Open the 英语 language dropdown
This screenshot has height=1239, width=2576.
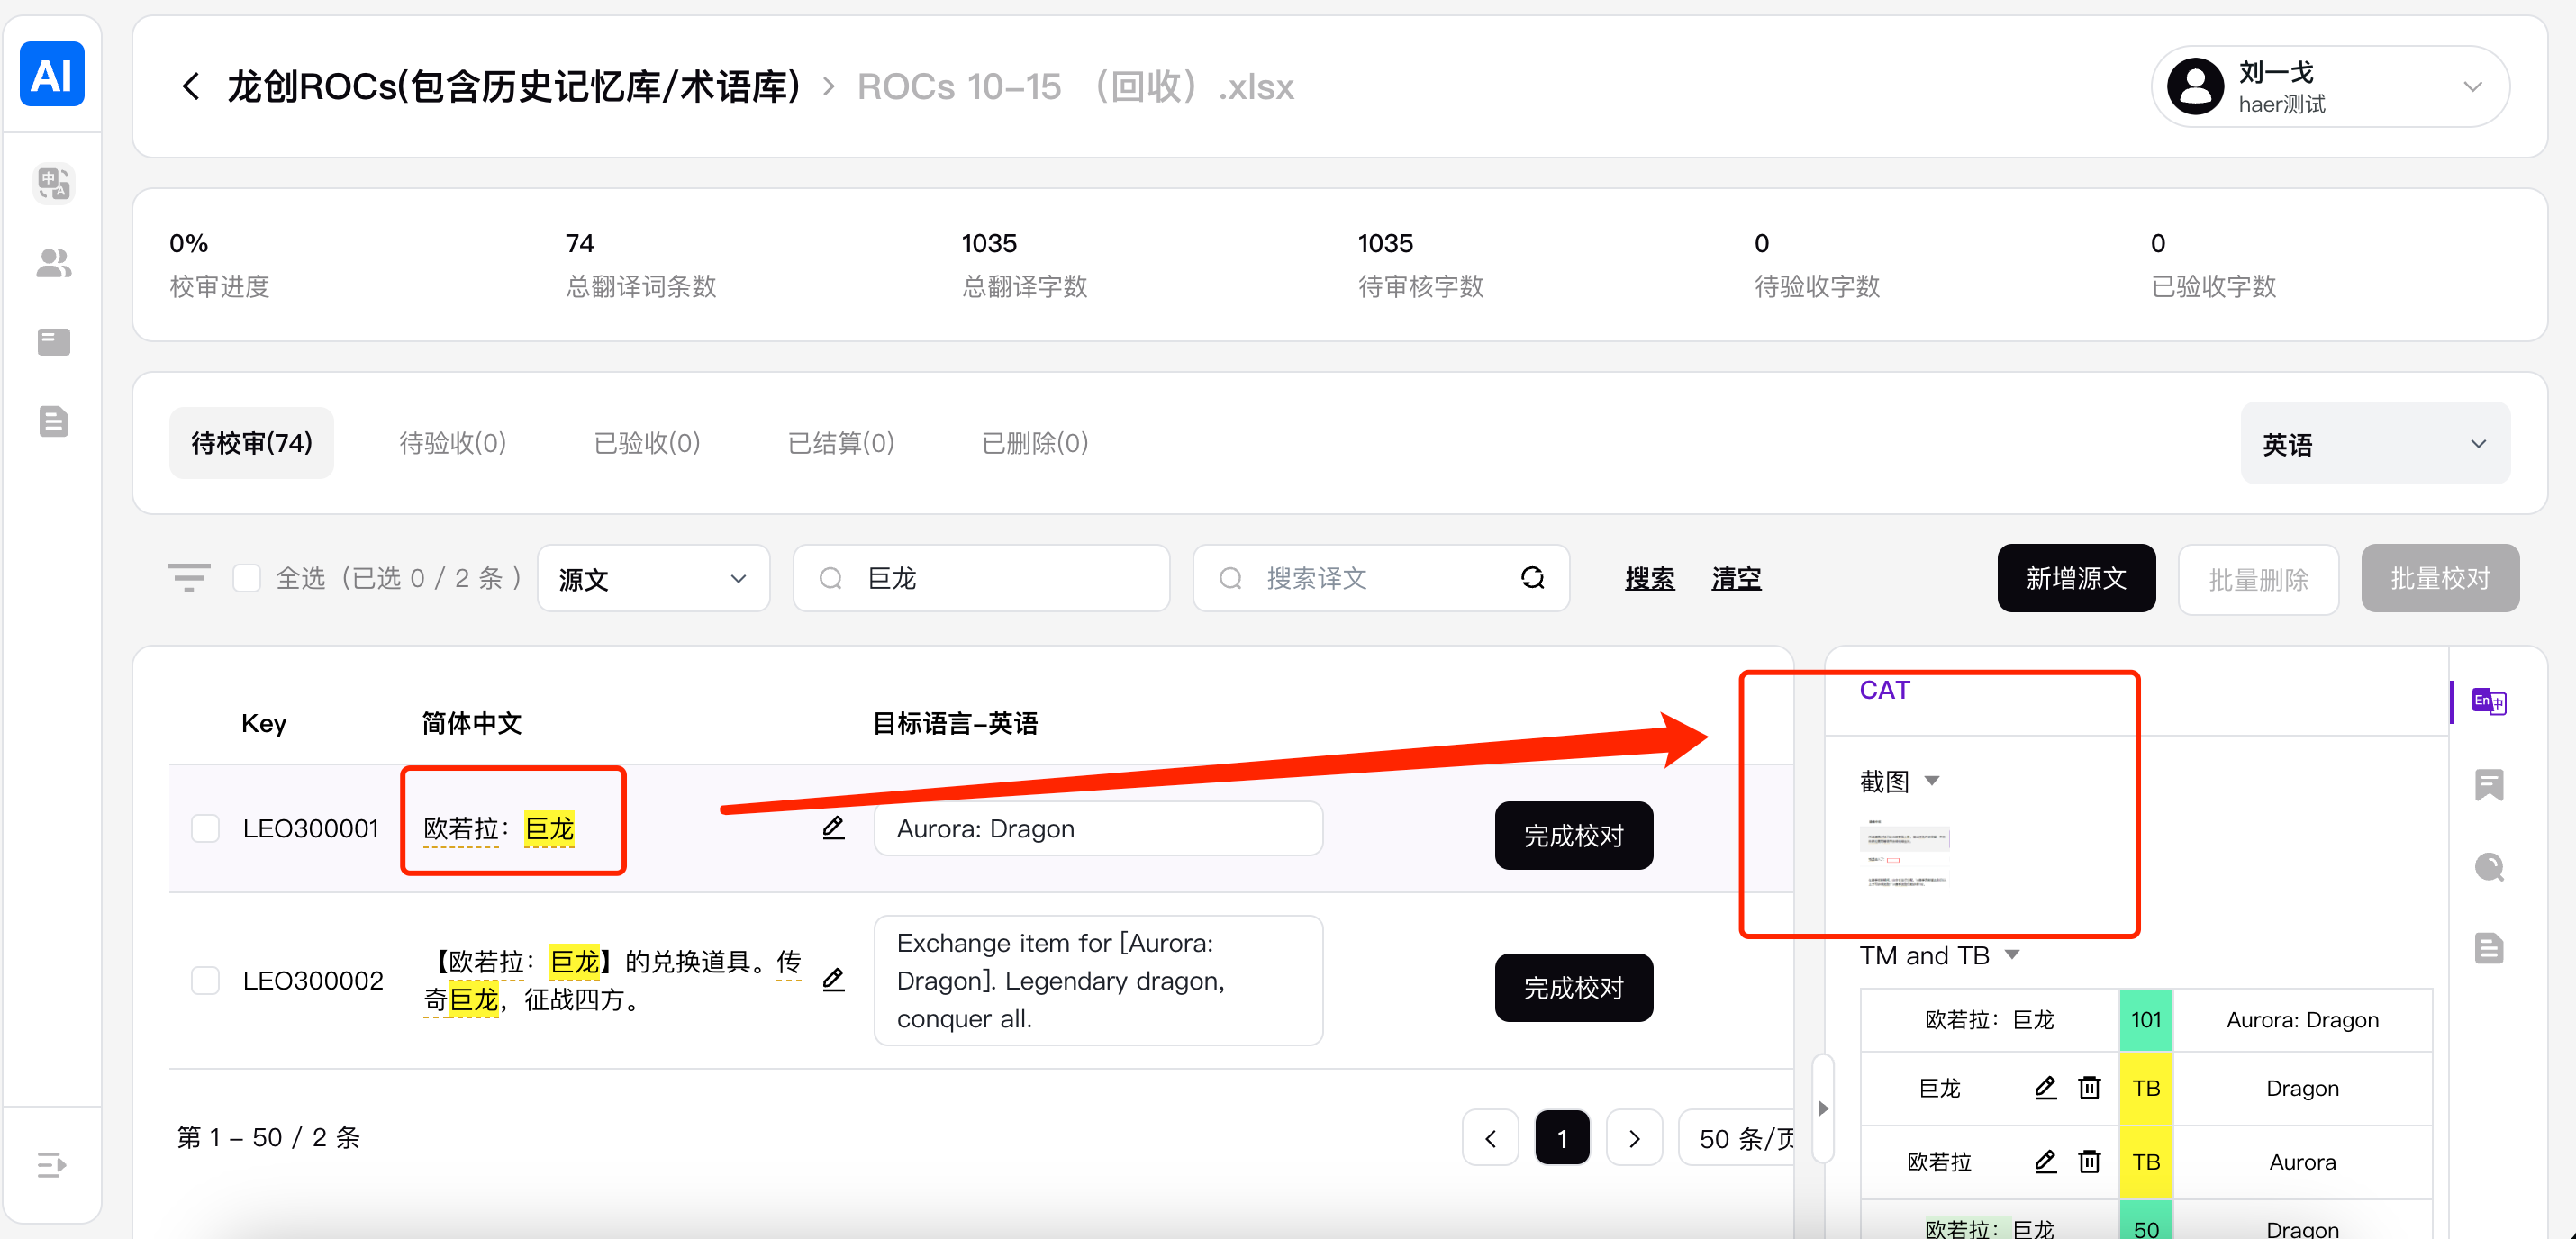2374,444
